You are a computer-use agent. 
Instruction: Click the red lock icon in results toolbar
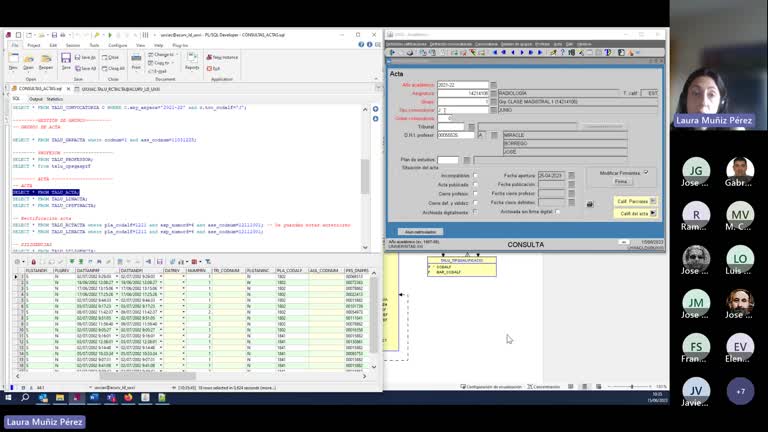[x=33, y=262]
